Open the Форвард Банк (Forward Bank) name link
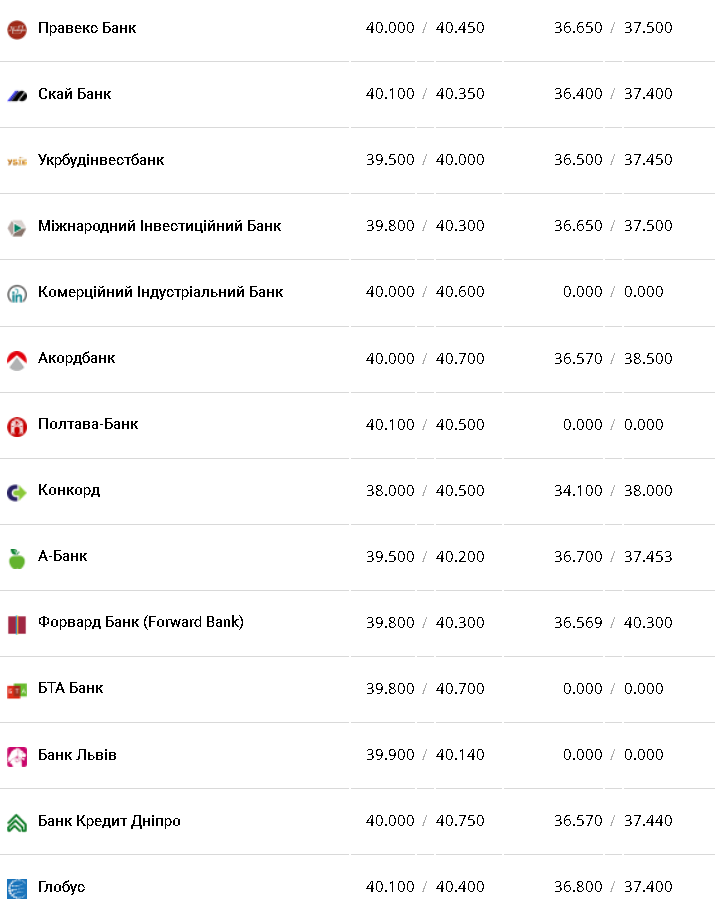Screen dimensions: 715x916 click(x=140, y=622)
